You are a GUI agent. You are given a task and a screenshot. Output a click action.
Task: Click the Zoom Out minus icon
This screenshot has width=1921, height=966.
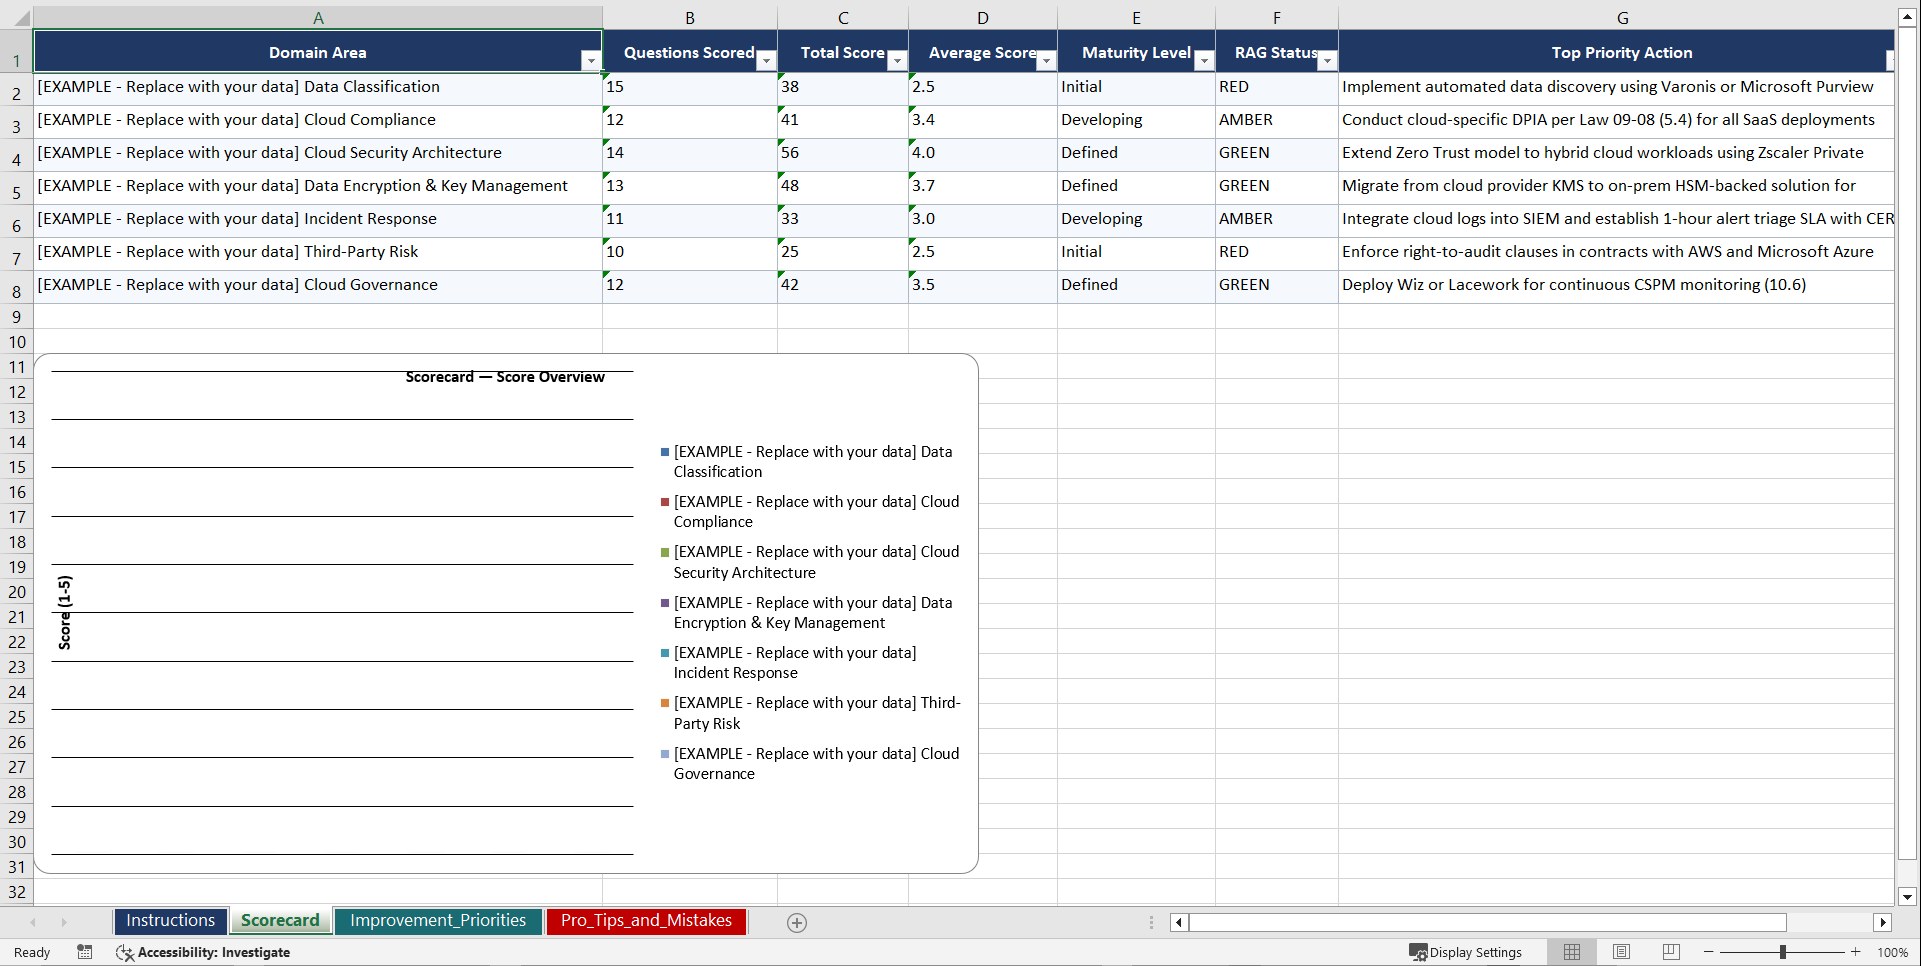pos(1708,952)
